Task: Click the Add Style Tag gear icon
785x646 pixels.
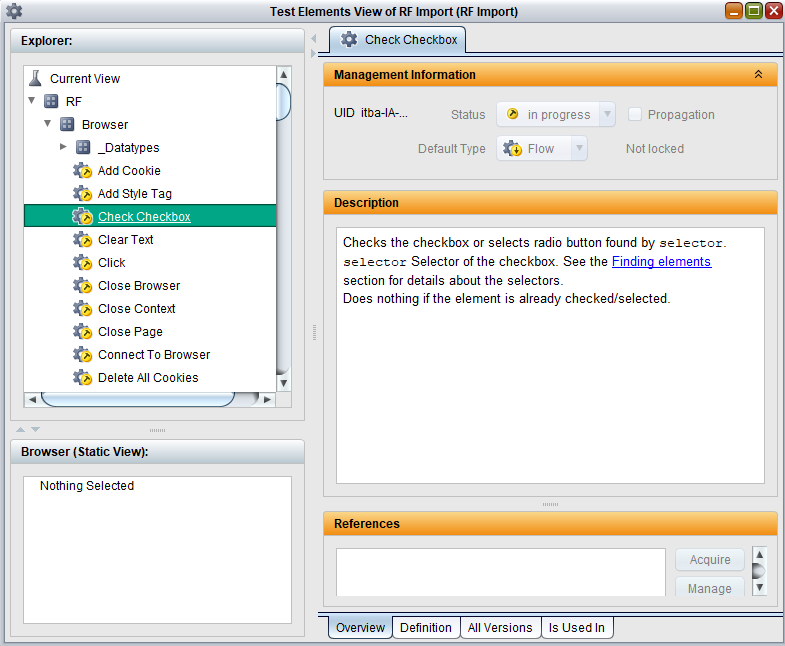Action: 83,194
